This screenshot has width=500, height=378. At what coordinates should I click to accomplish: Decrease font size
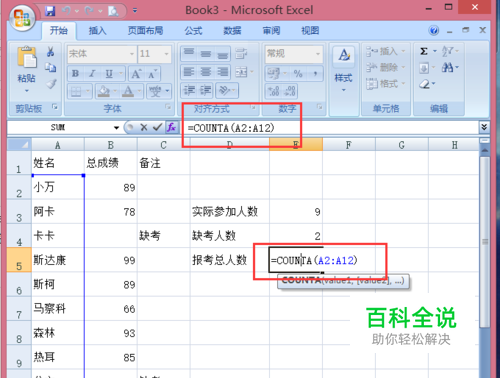(152, 74)
